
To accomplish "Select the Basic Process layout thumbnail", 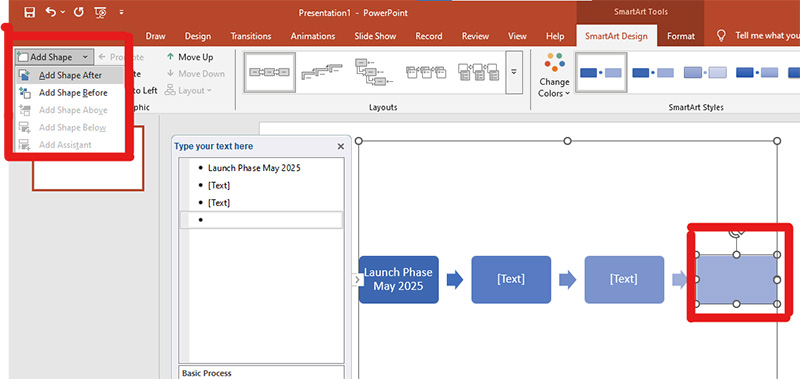I will tap(269, 72).
